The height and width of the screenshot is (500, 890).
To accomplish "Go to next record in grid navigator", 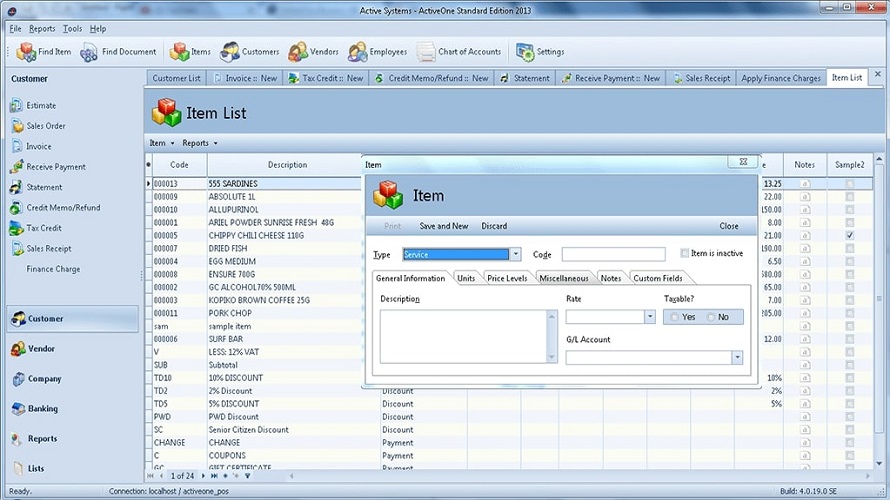I will [203, 476].
